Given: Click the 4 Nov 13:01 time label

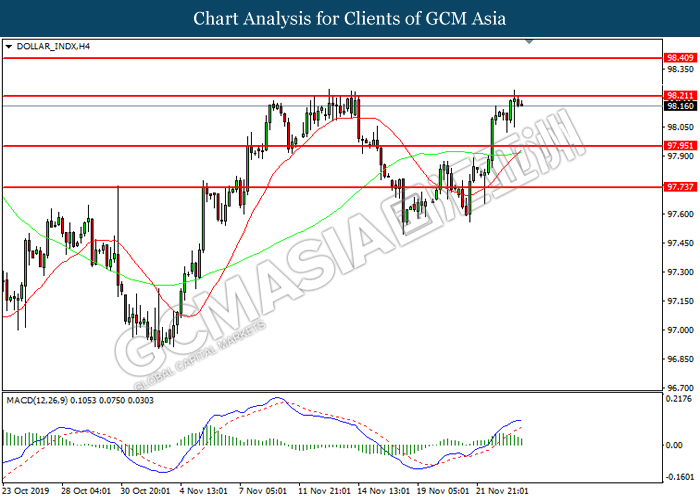Looking at the screenshot, I should point(204,491).
